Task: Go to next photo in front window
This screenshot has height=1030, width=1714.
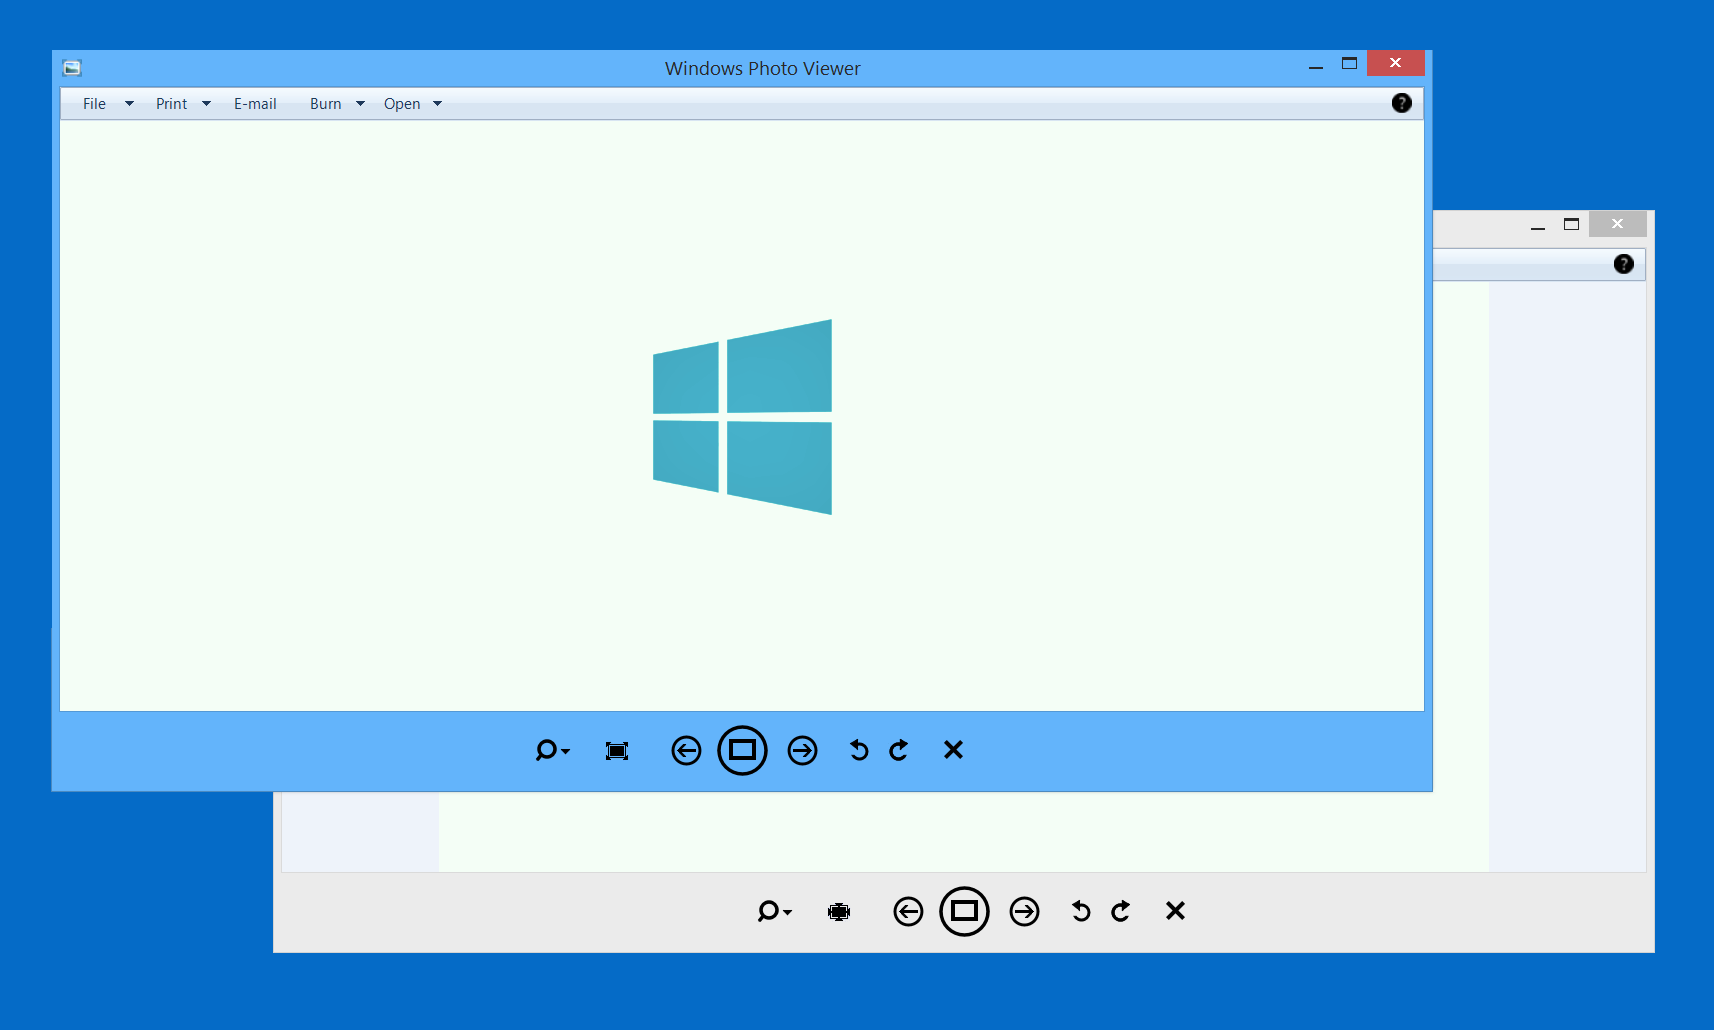Action: pos(802,750)
